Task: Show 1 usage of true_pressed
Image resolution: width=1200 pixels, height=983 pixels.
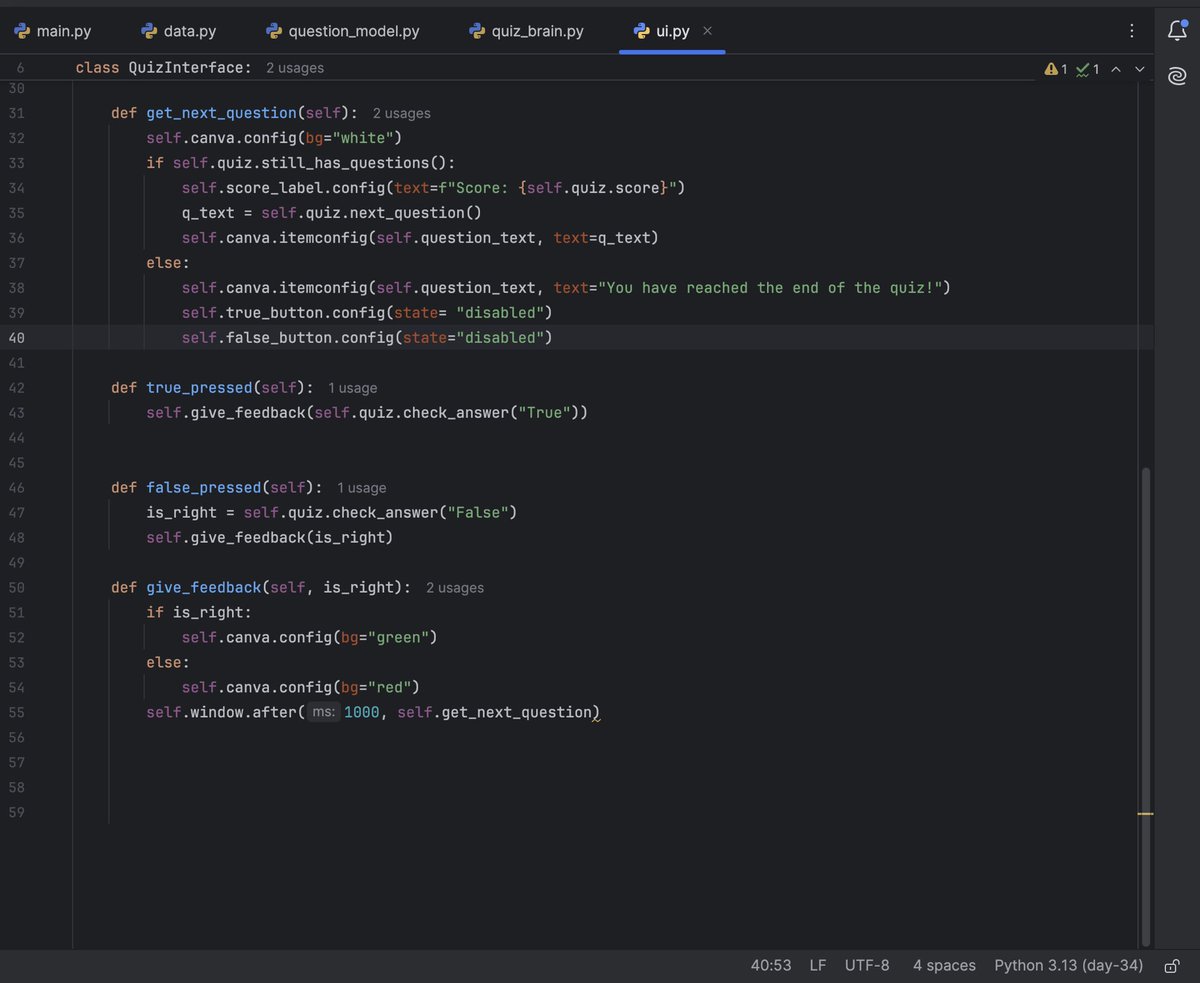Action: coord(353,388)
